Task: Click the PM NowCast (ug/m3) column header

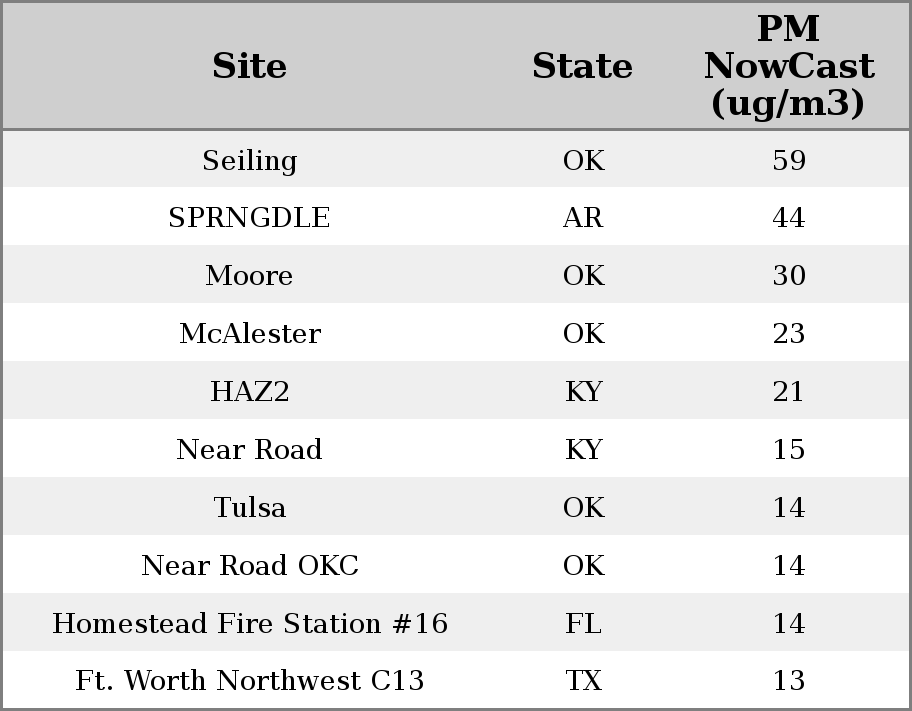Action: (x=788, y=66)
